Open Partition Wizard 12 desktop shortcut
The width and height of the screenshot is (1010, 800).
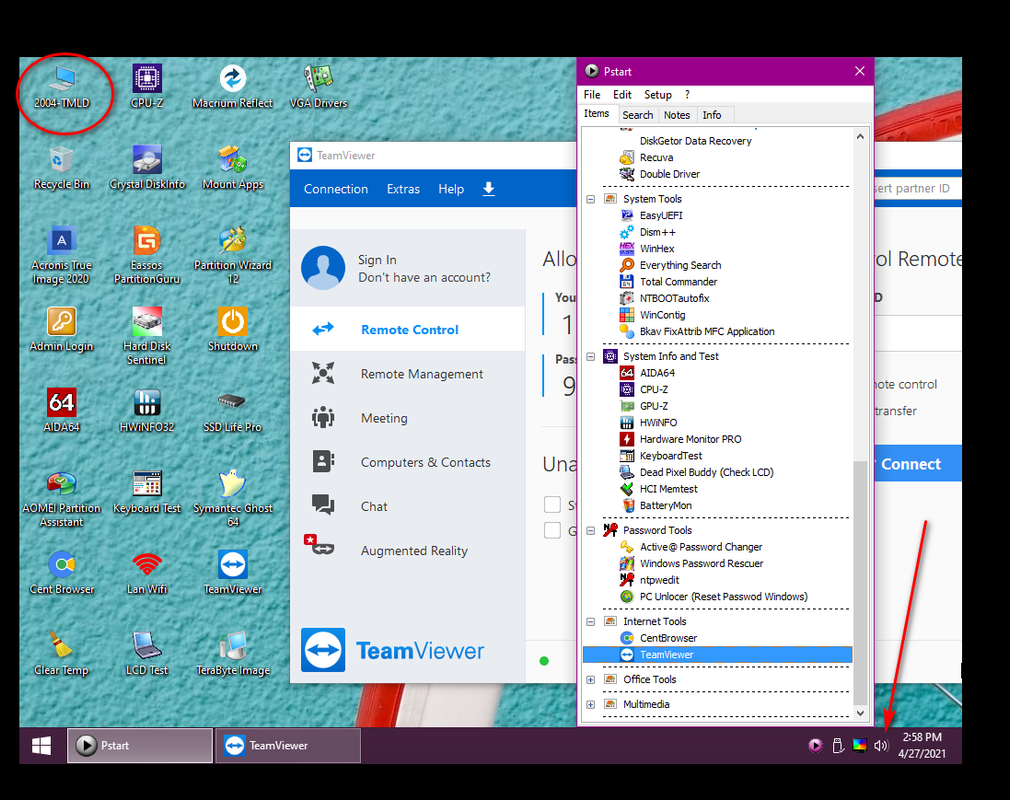(233, 256)
